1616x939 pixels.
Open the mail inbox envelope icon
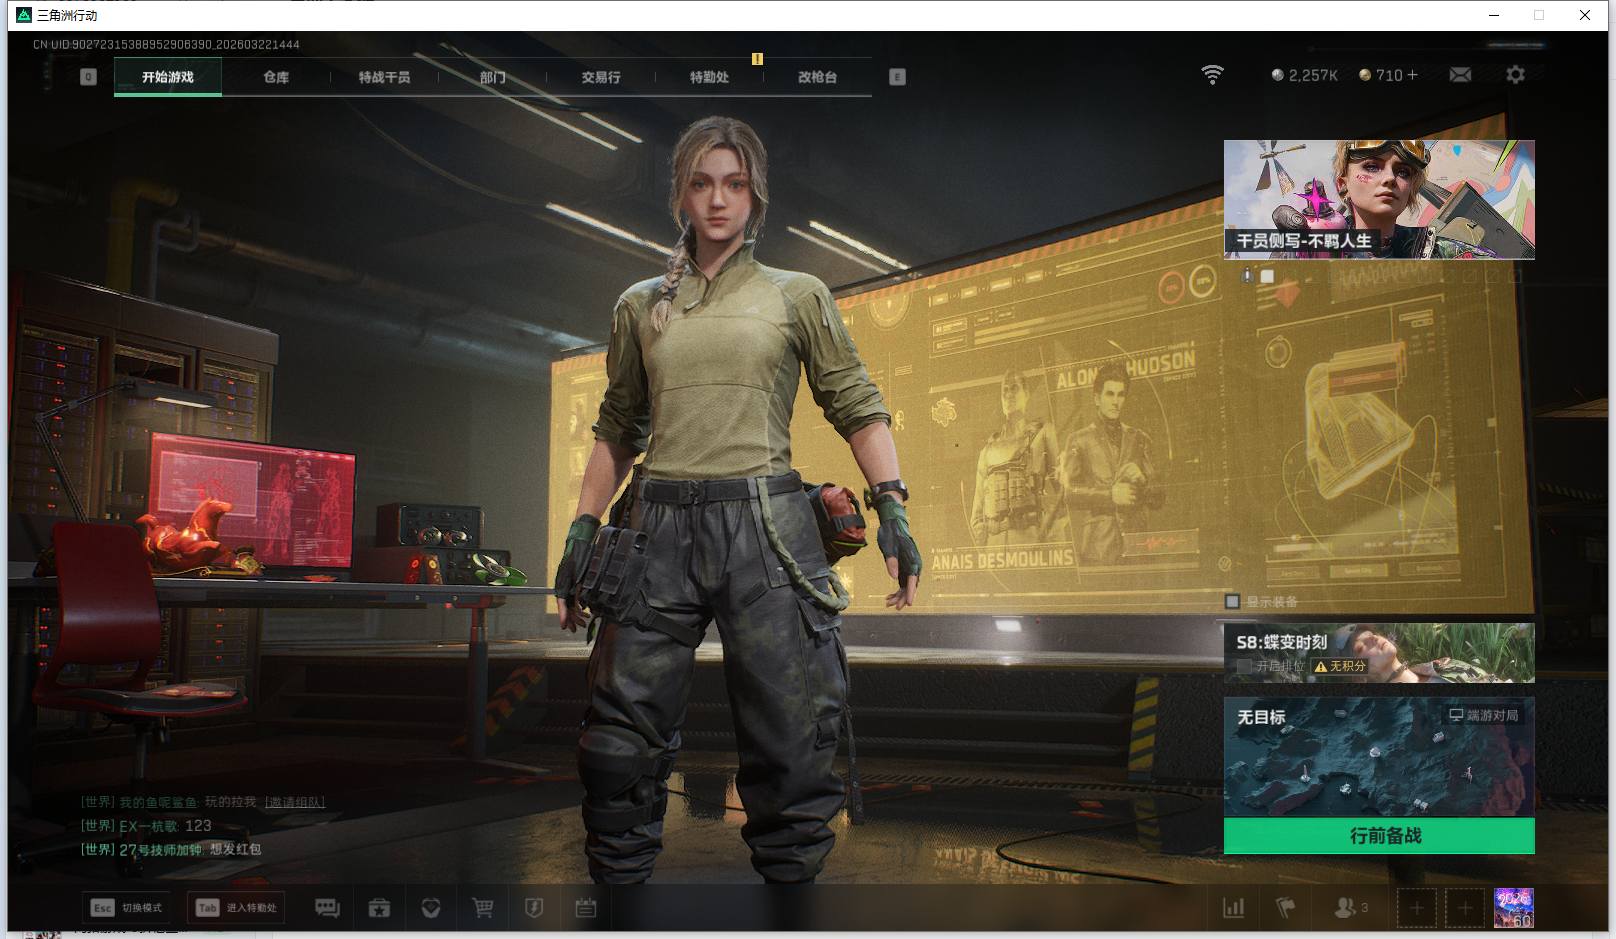pos(1460,75)
